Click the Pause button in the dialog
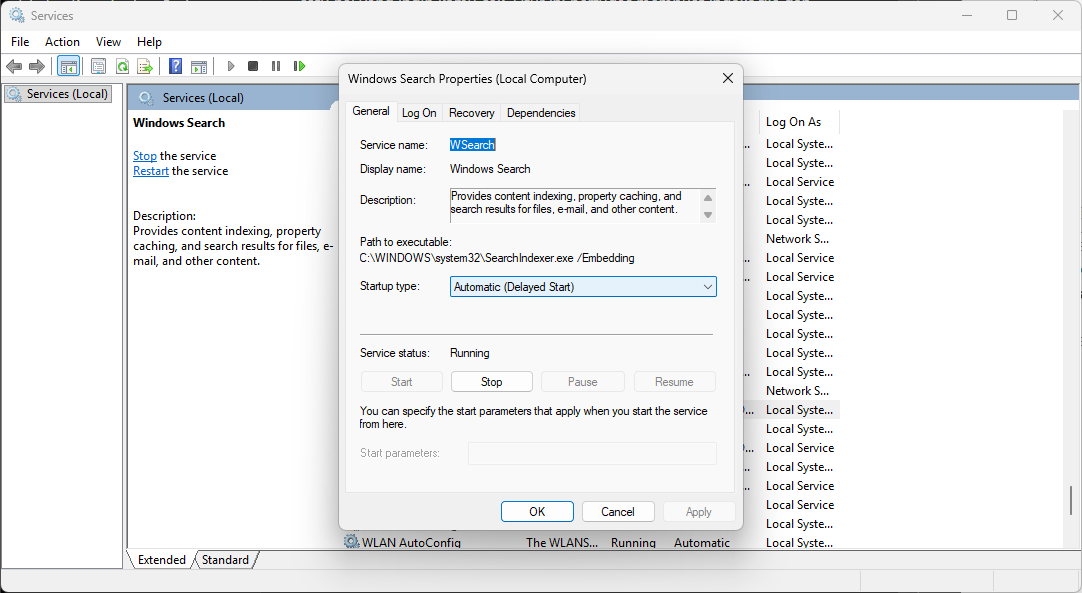 [582, 382]
